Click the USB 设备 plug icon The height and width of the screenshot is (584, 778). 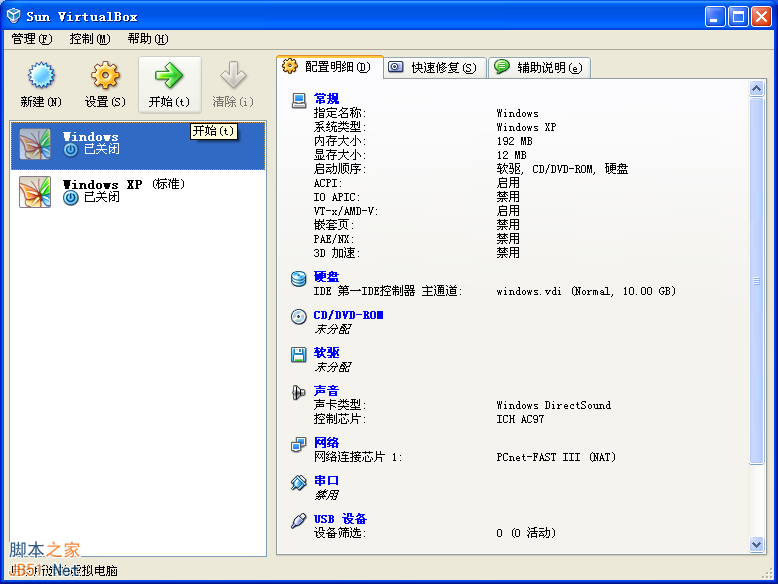pyautogui.click(x=299, y=520)
